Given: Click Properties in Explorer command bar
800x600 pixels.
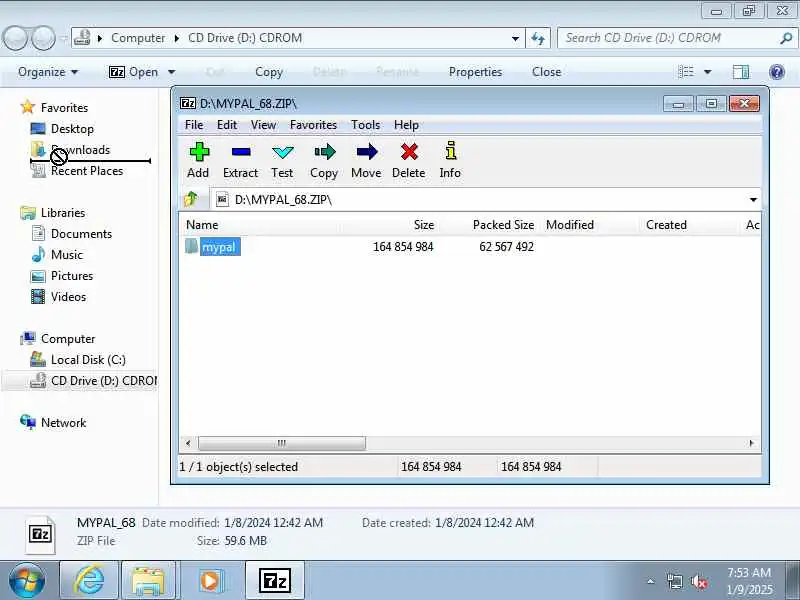Looking at the screenshot, I should click(476, 72).
